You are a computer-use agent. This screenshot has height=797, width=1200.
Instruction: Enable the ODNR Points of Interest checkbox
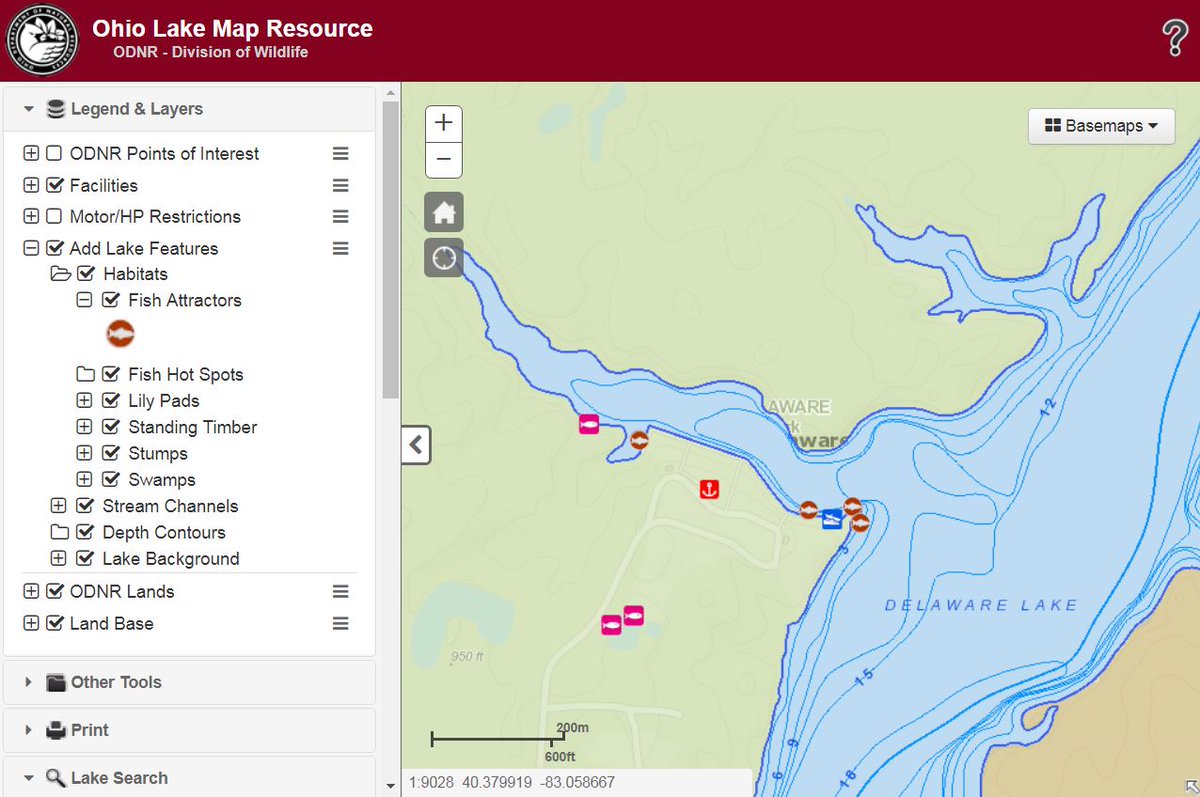point(54,154)
